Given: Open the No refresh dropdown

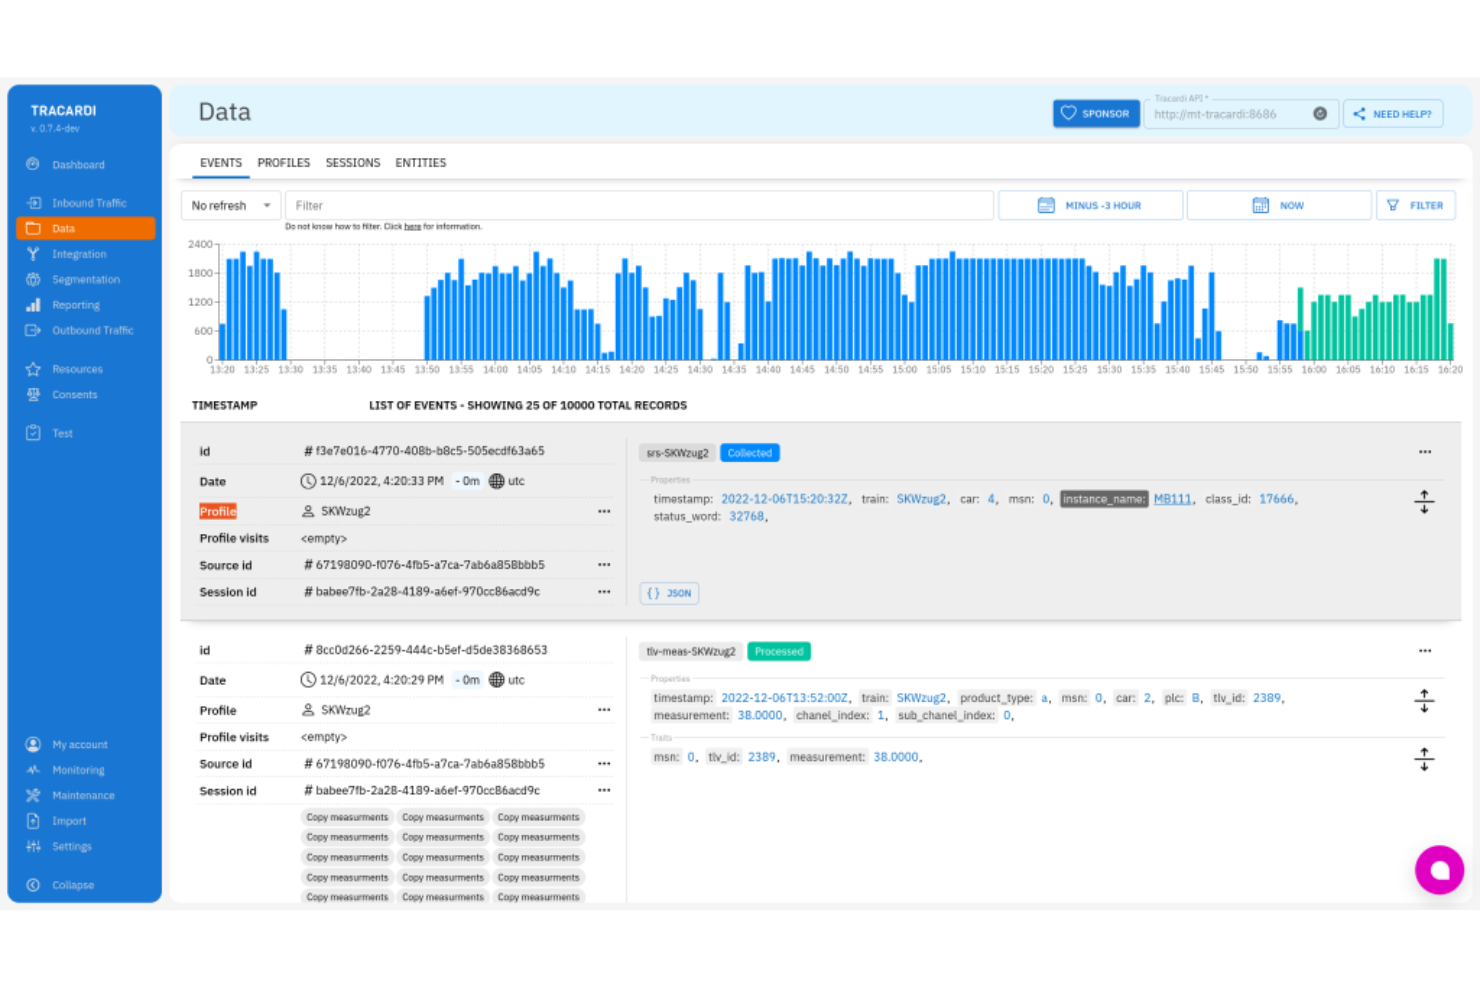Looking at the screenshot, I should (230, 205).
